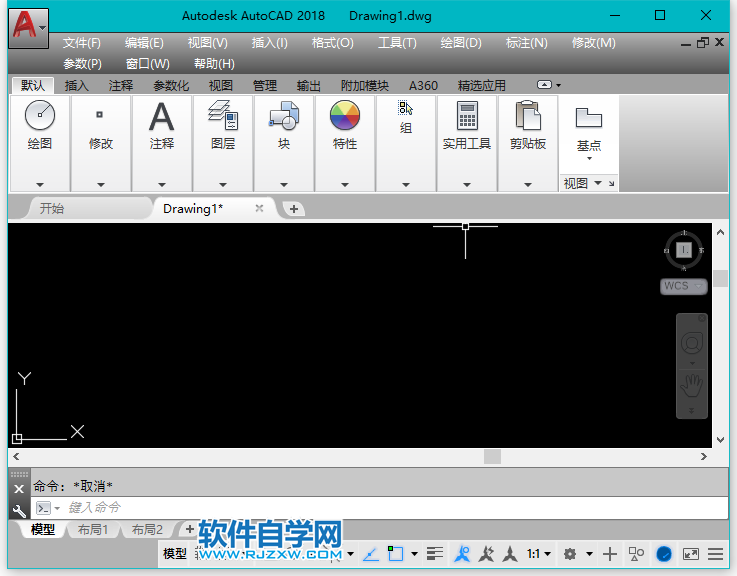This screenshot has height=576, width=737.
Task: Toggle polar tracking in status bar
Action: click(371, 554)
